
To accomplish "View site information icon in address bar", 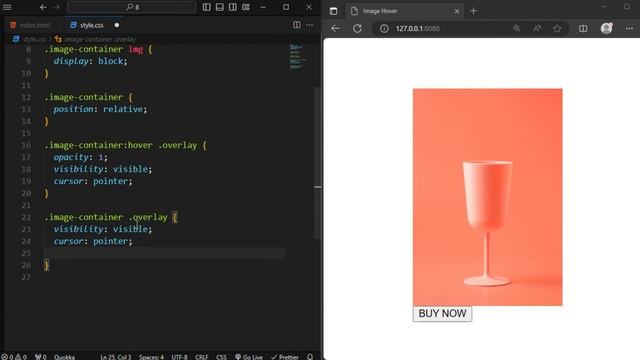I will pos(384,29).
